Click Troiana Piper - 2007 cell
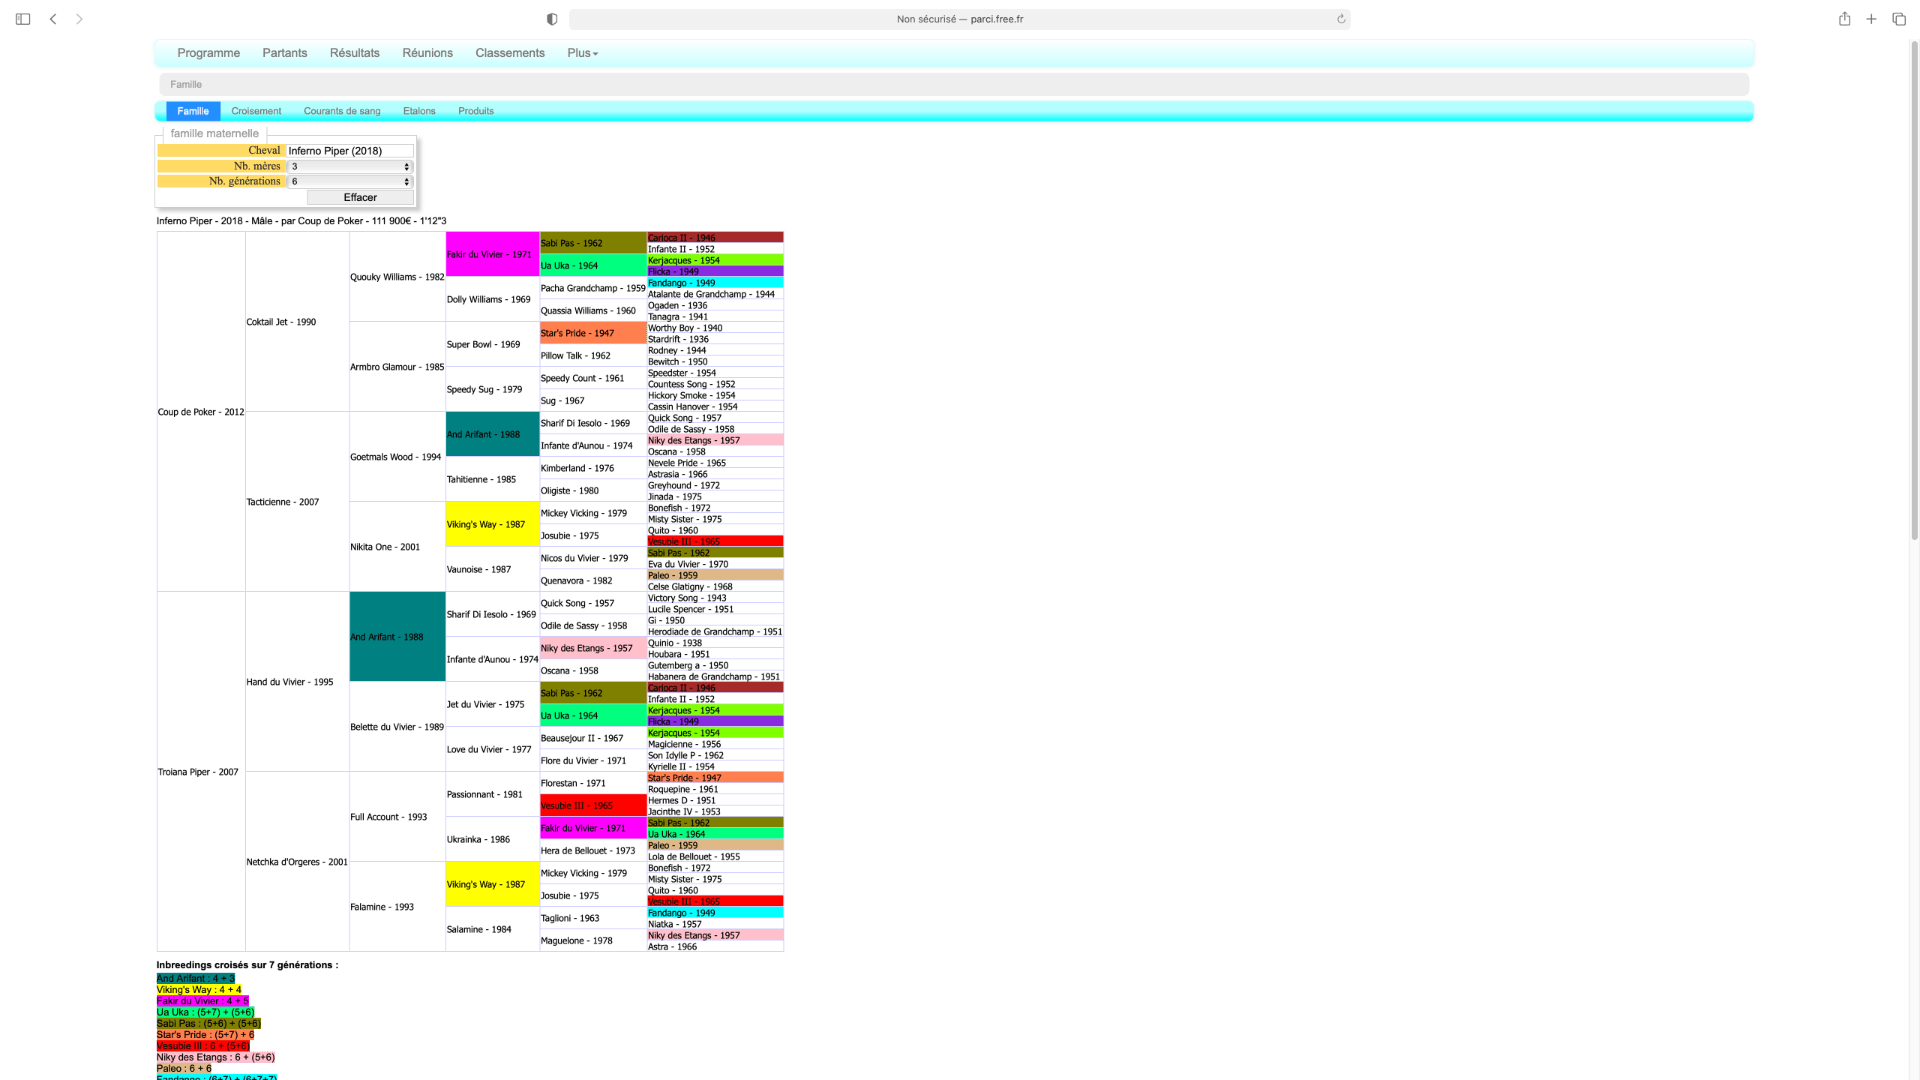Screen dimensions: 1920x1080 click(x=201, y=772)
